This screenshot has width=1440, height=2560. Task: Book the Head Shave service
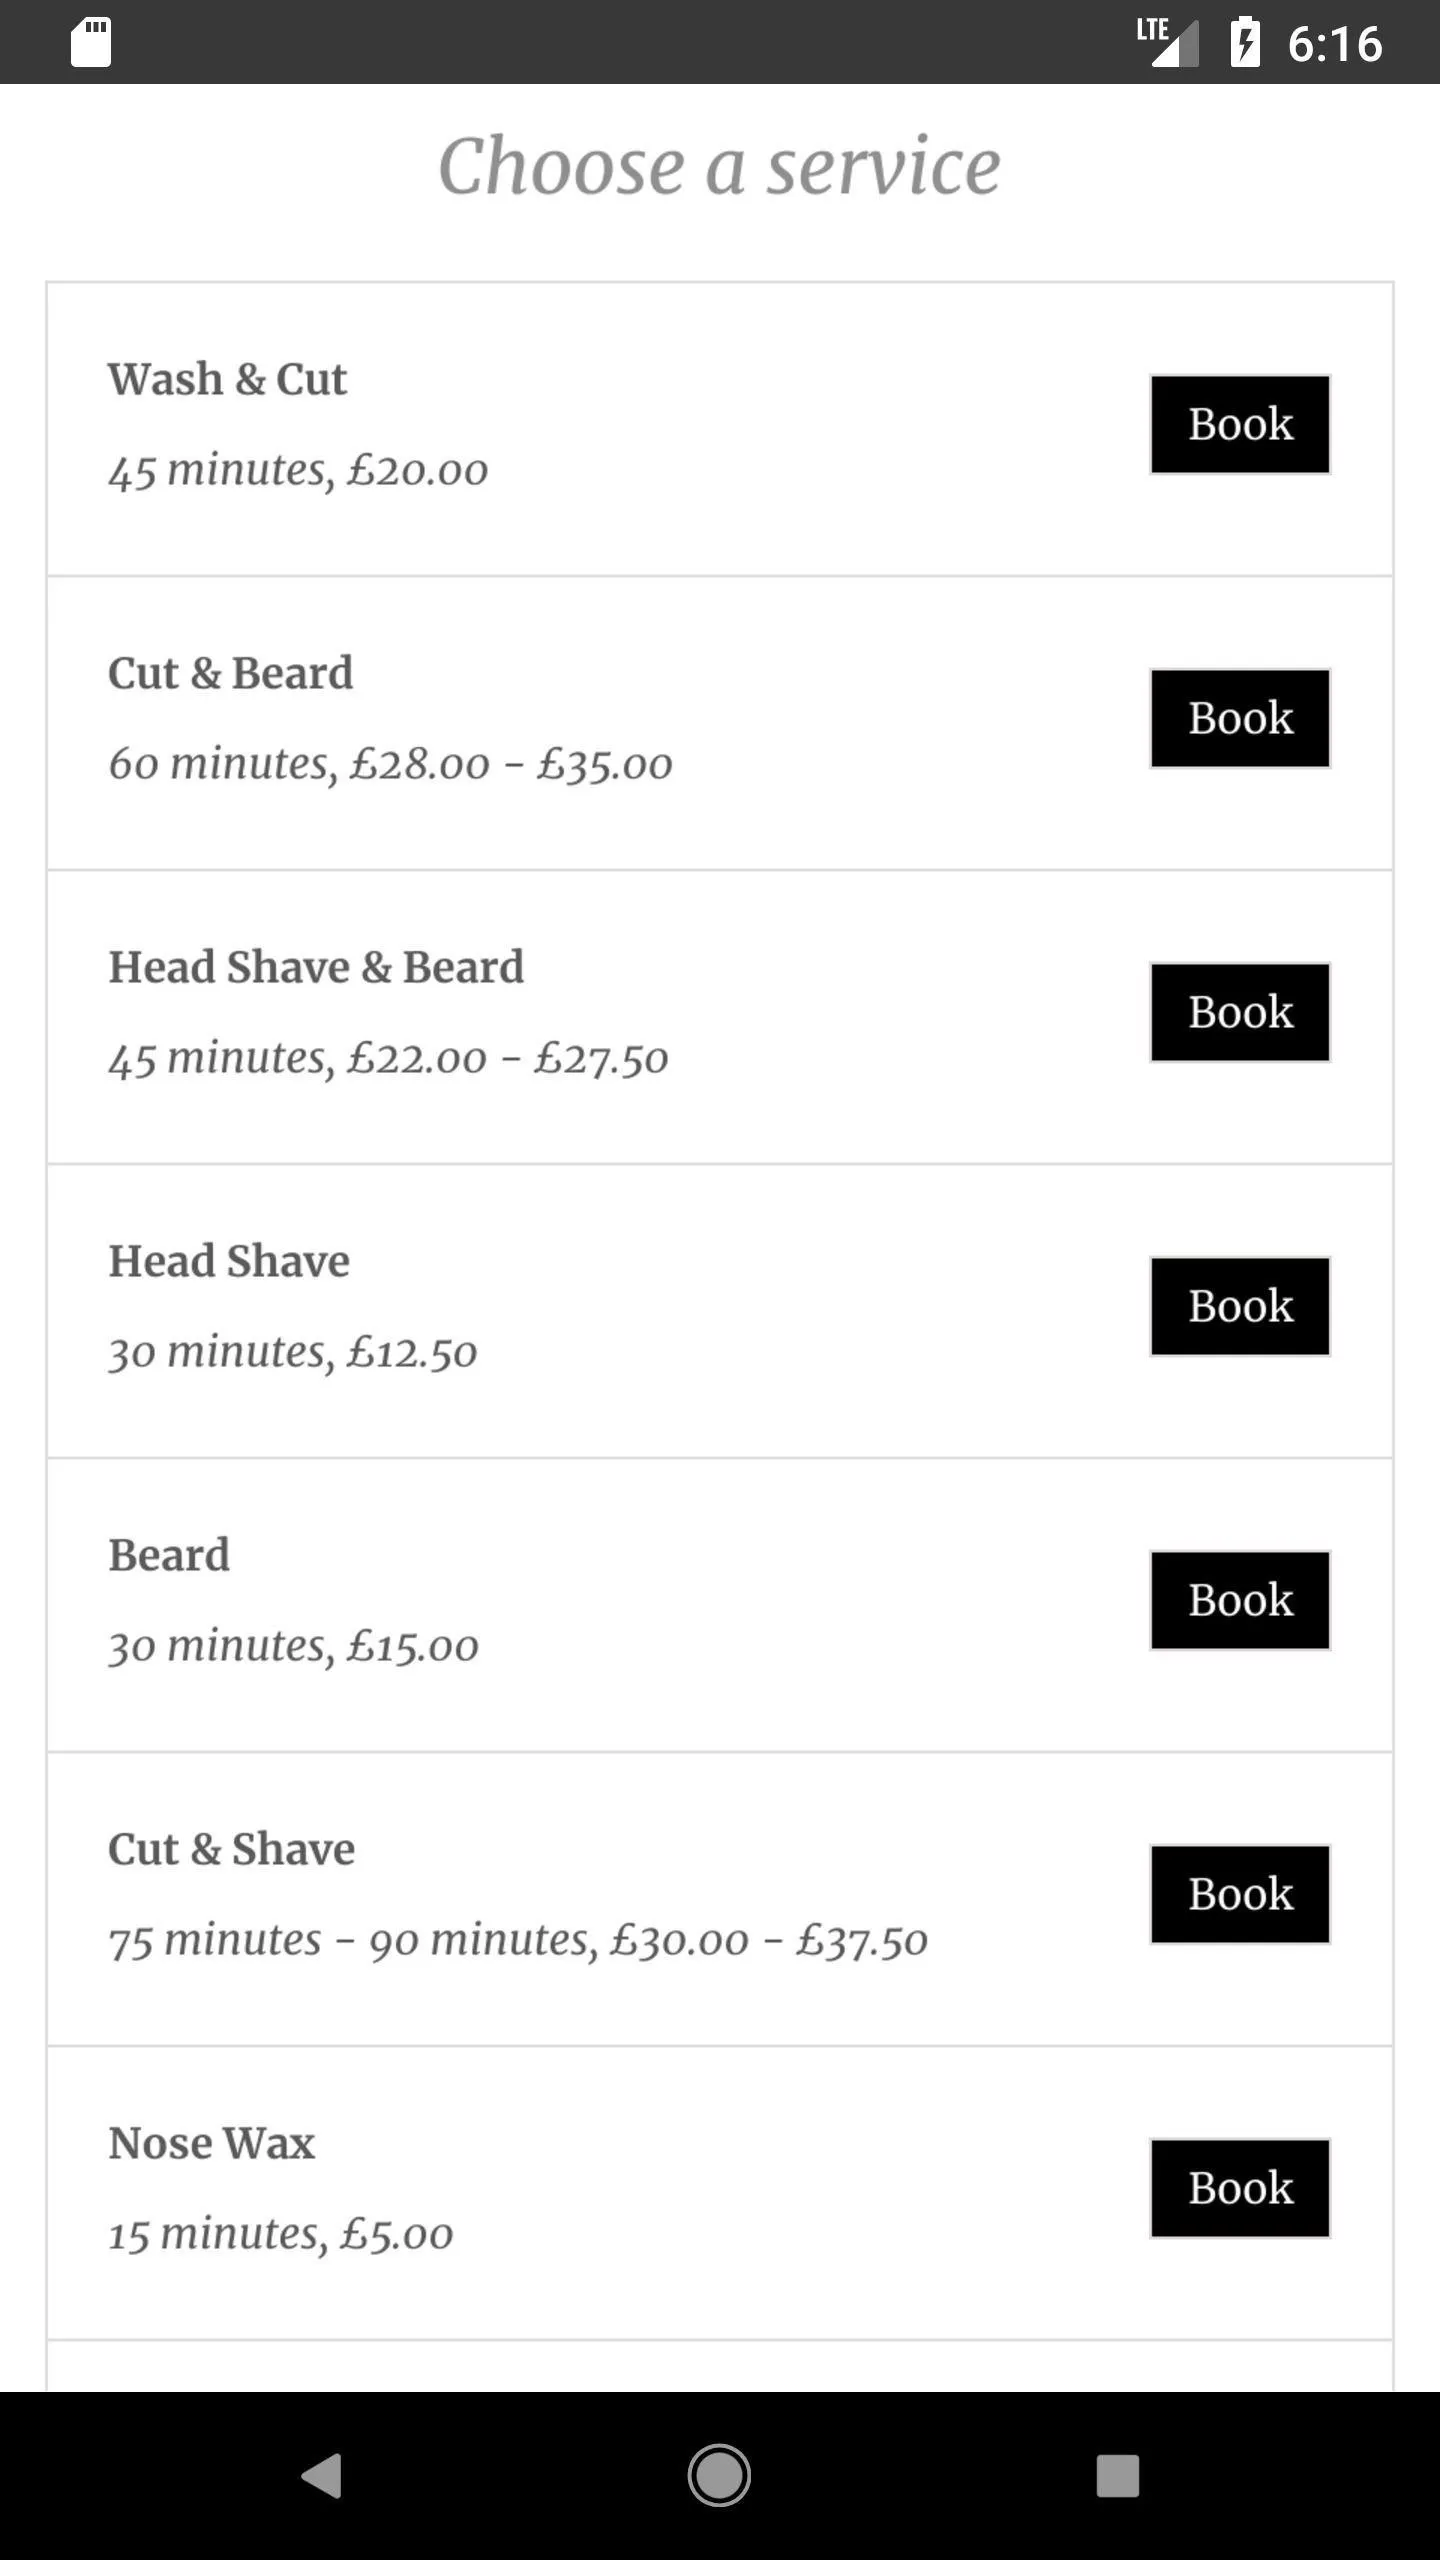[1240, 1306]
